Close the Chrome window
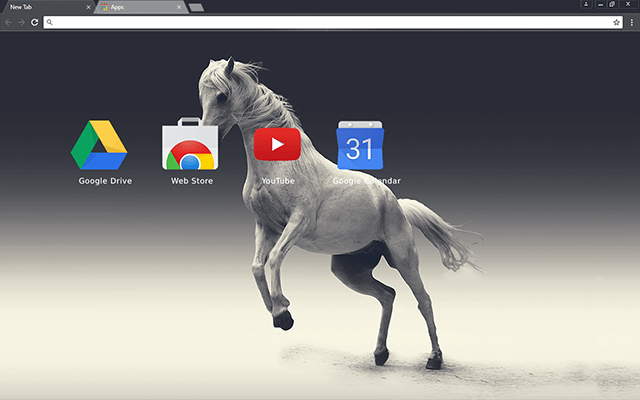 628,4
